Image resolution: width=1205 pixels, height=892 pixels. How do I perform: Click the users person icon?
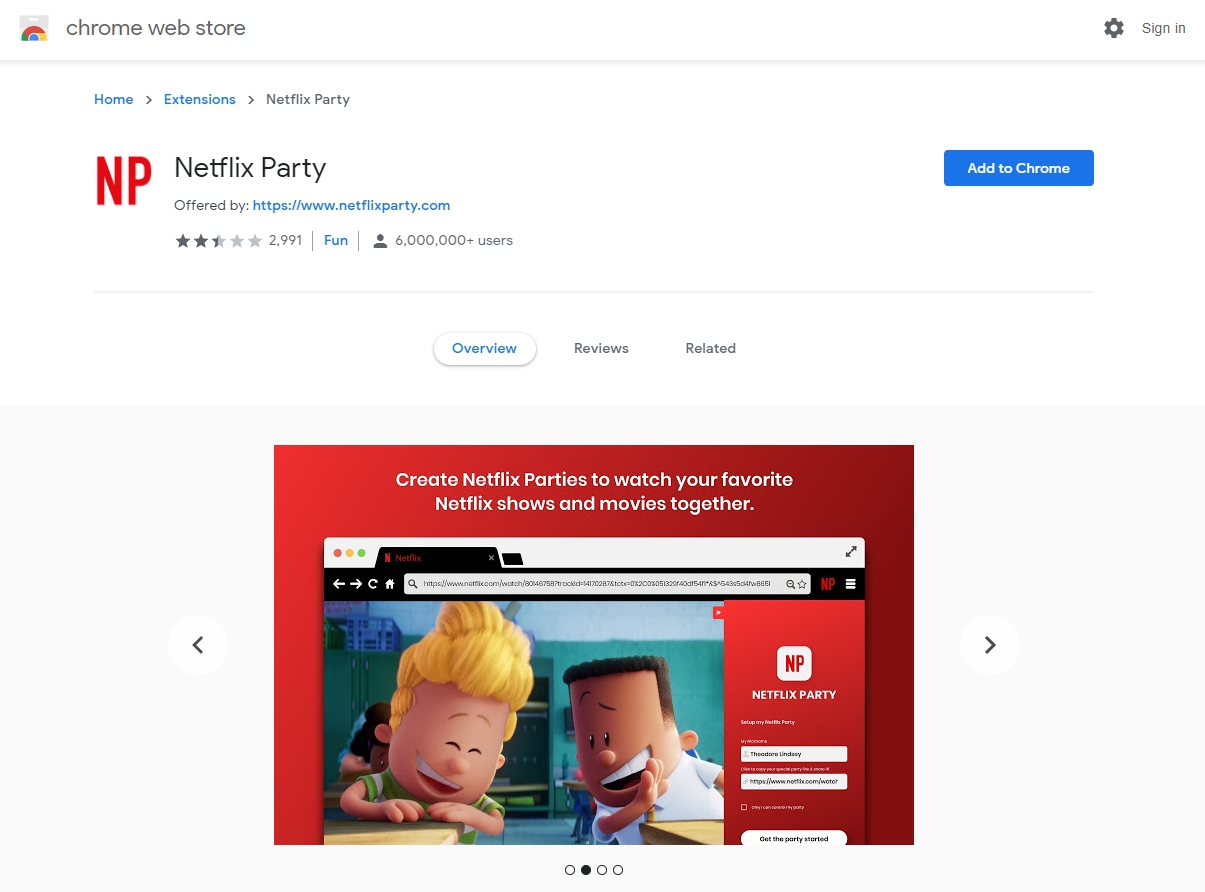[380, 240]
